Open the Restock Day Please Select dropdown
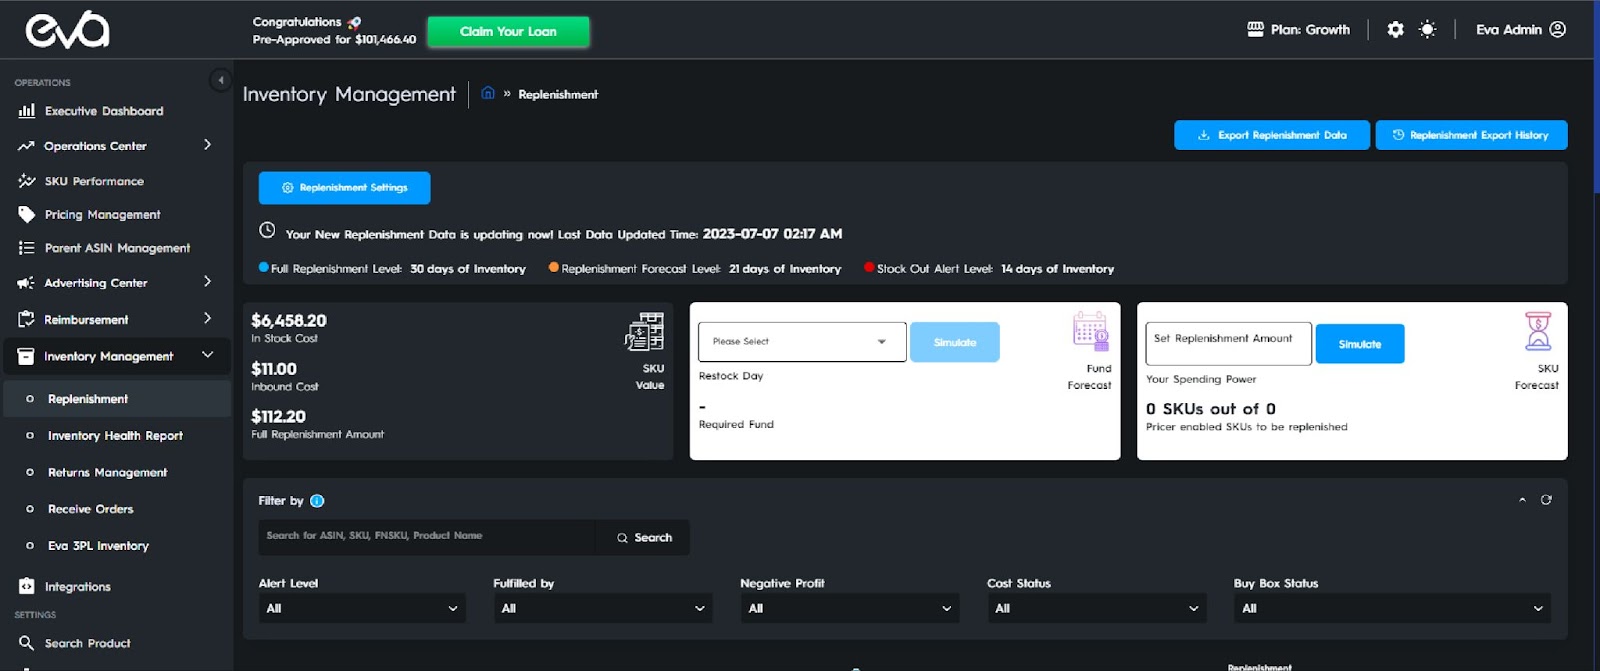This screenshot has width=1600, height=671. tap(802, 342)
